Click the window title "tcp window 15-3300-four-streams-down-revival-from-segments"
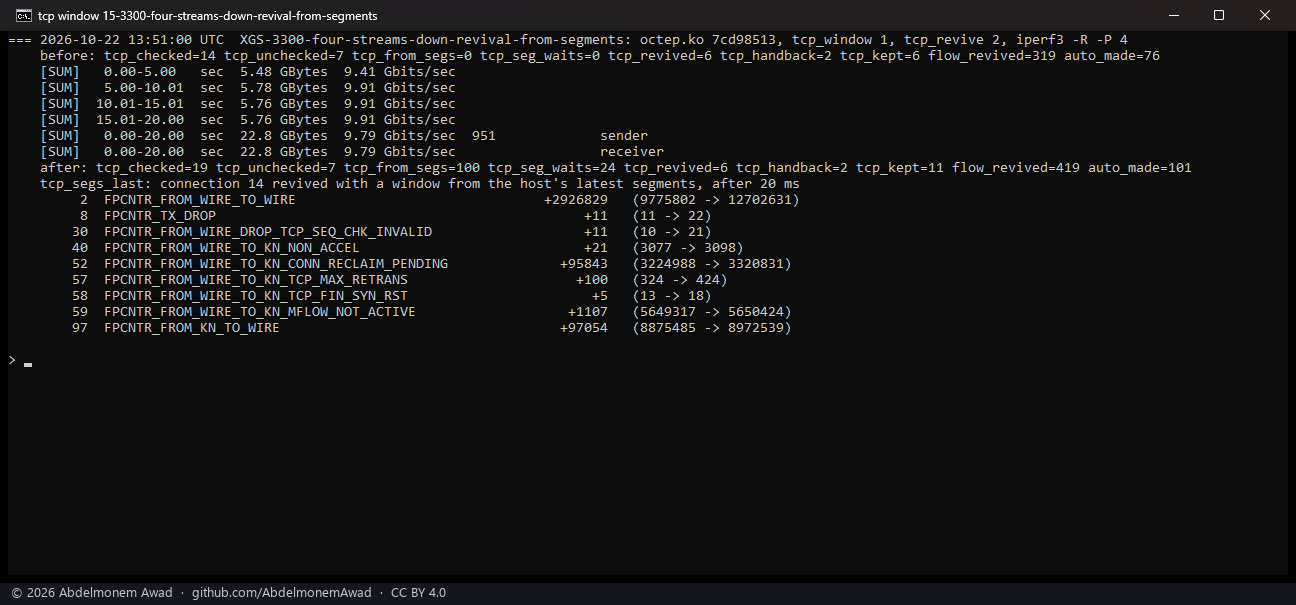 208,15
